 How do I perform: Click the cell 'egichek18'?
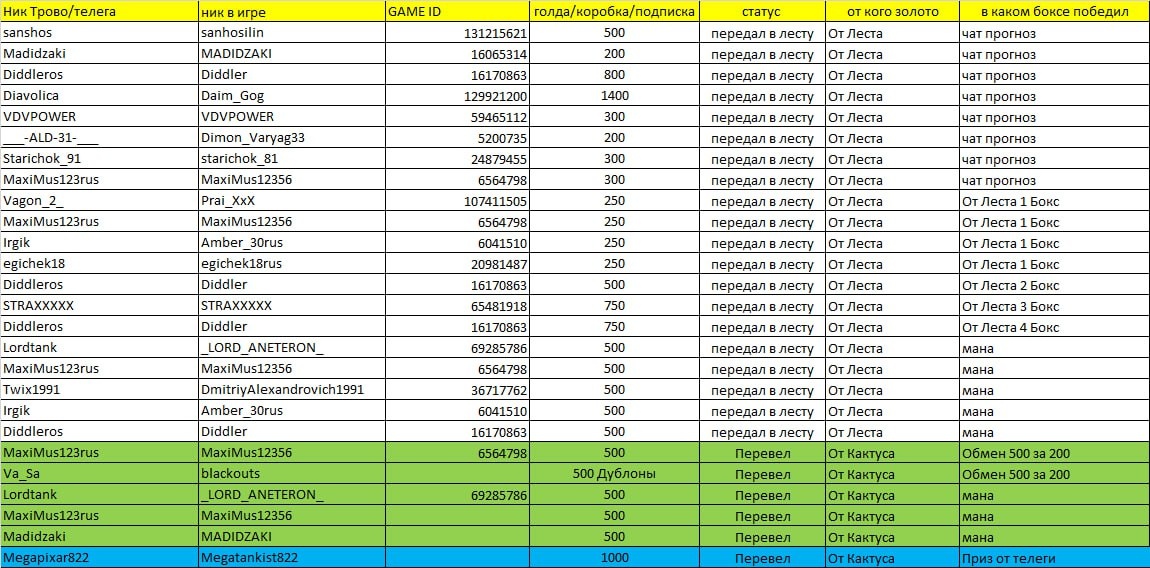point(99,263)
